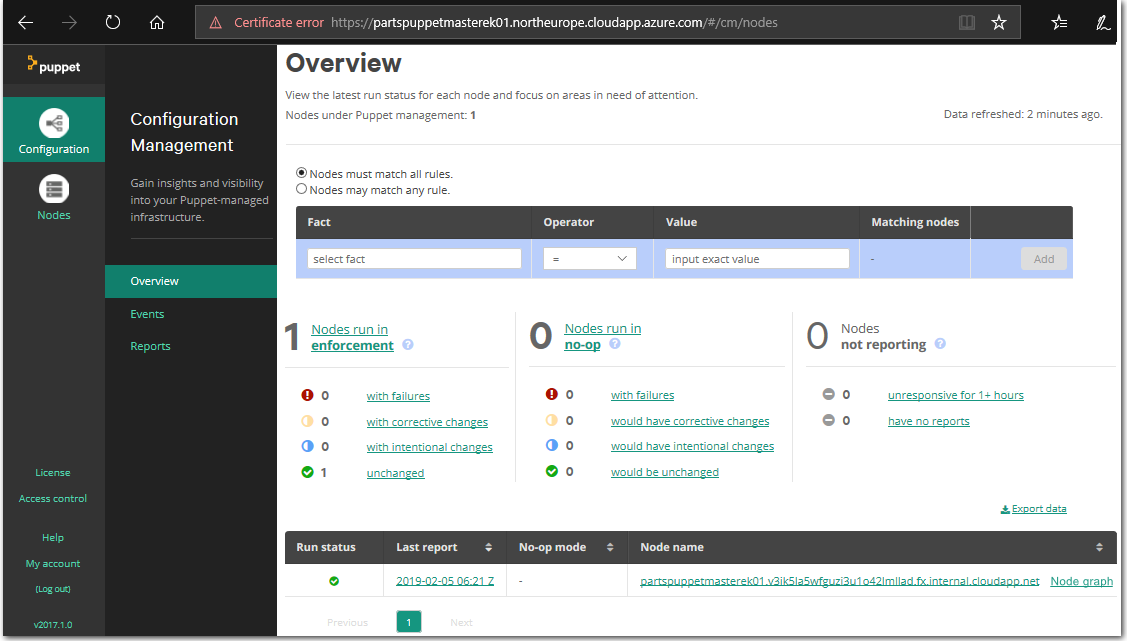Click with intentional changes link

429,447
